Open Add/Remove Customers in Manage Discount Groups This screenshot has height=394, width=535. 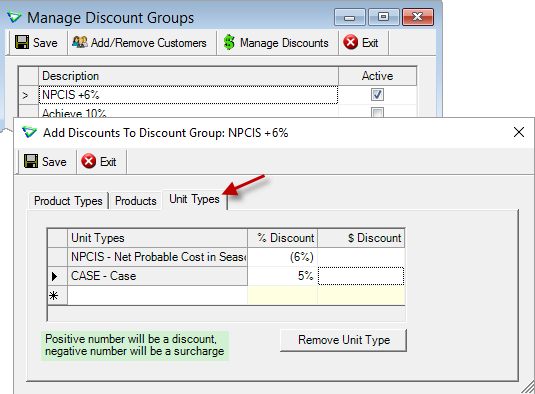(x=140, y=43)
